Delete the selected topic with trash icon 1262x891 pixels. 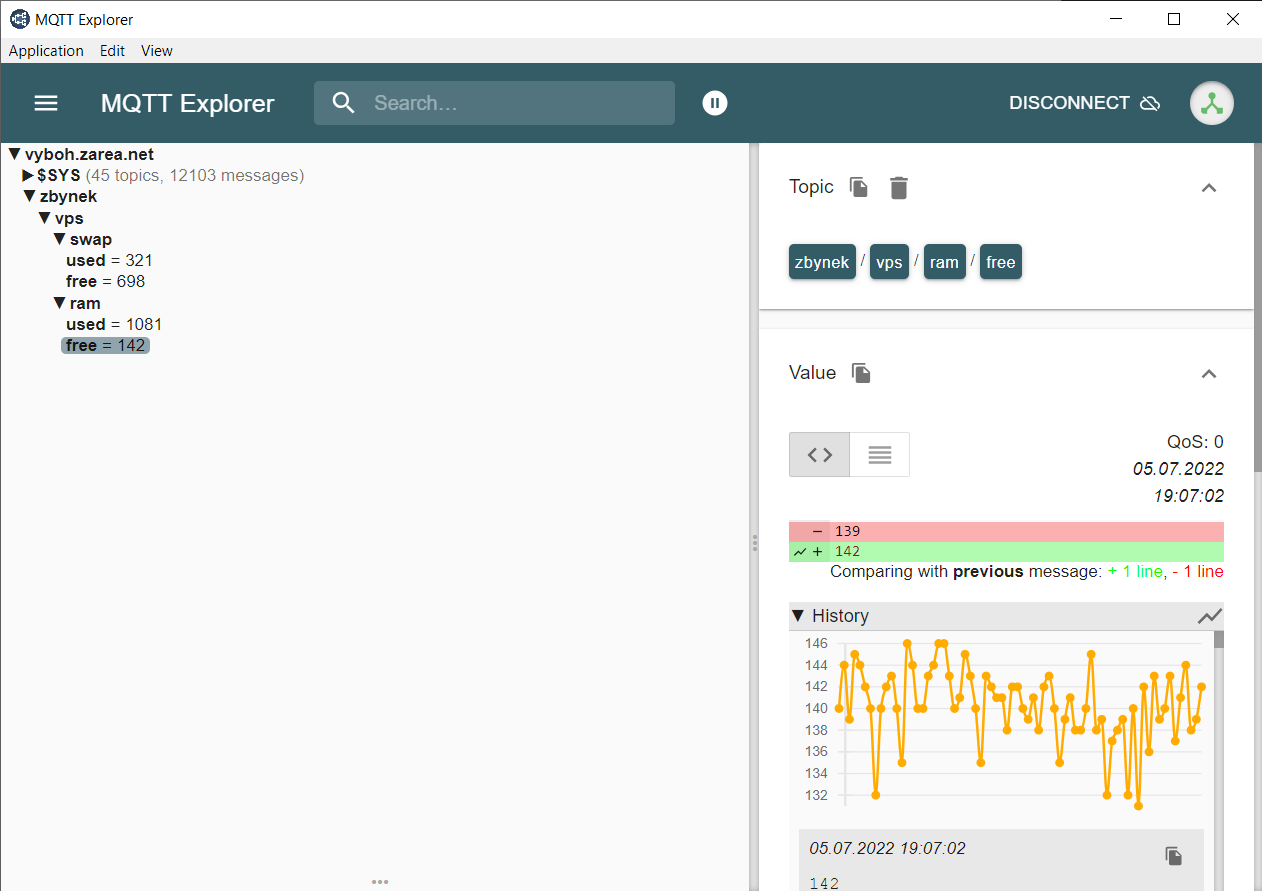point(899,187)
